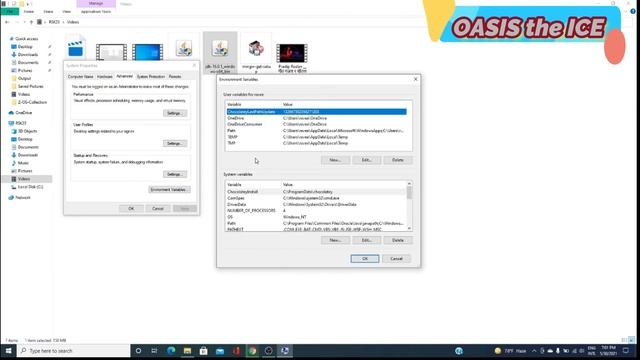Select the dark red video thumbnail
The image size is (640, 360).
point(292,53)
